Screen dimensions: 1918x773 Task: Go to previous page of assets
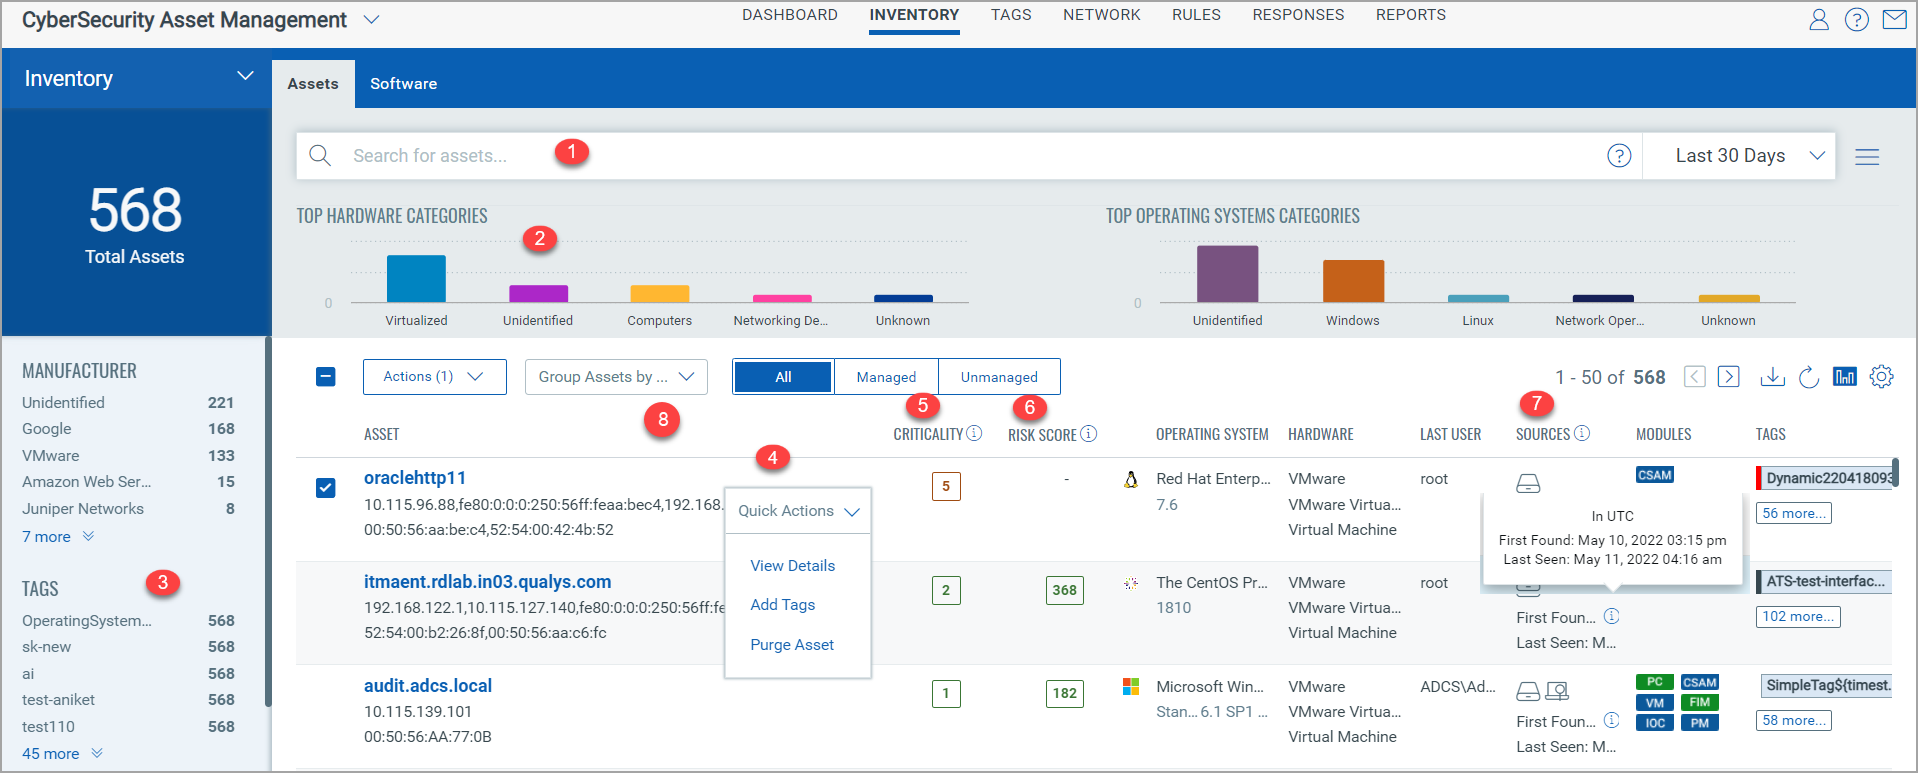pyautogui.click(x=1694, y=377)
